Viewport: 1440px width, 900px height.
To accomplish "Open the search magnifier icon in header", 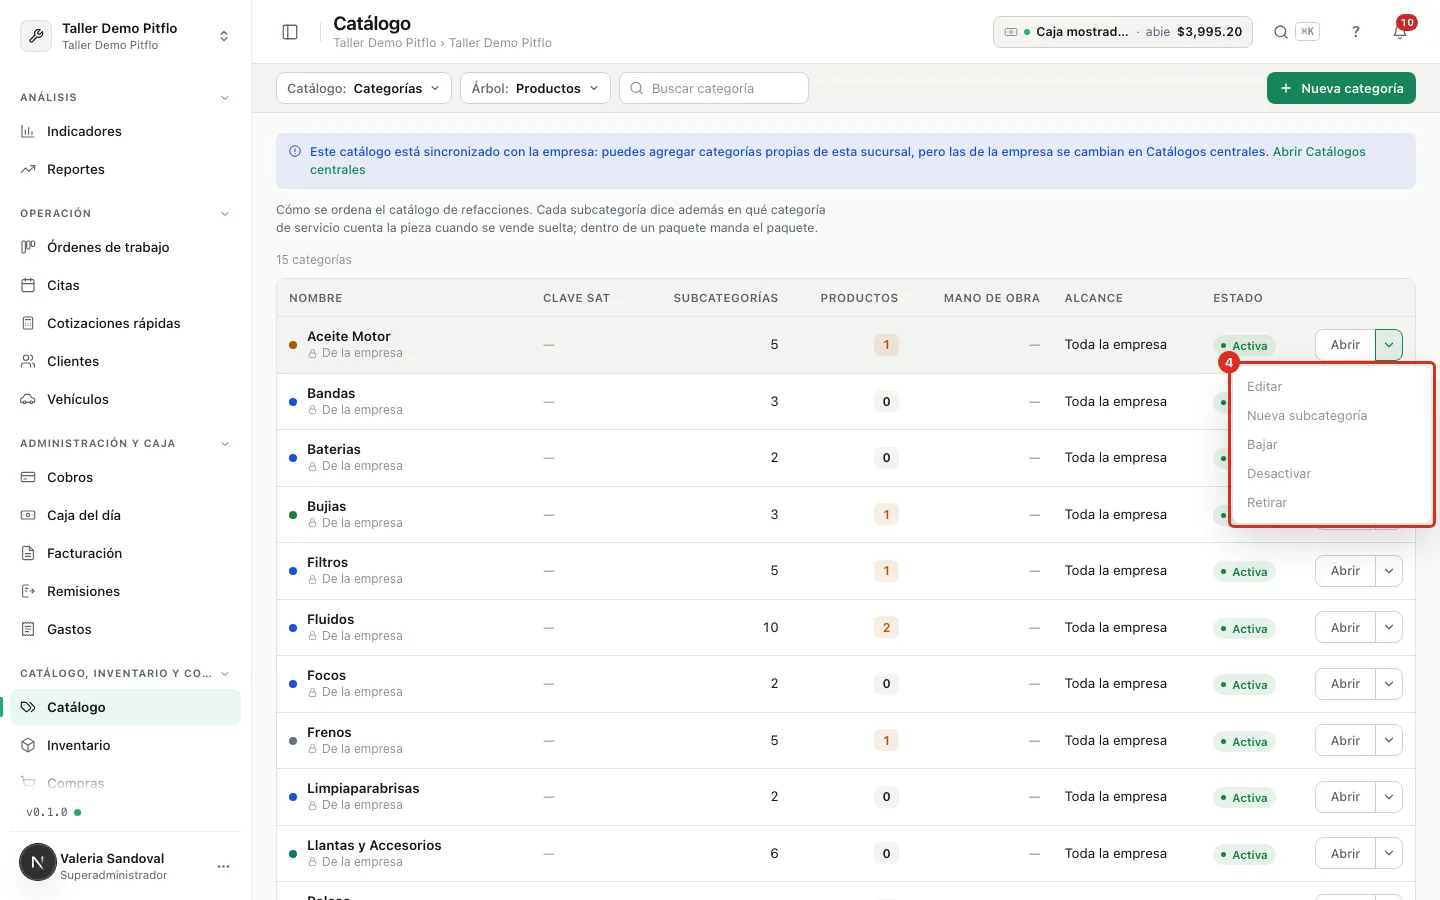I will (x=1280, y=32).
